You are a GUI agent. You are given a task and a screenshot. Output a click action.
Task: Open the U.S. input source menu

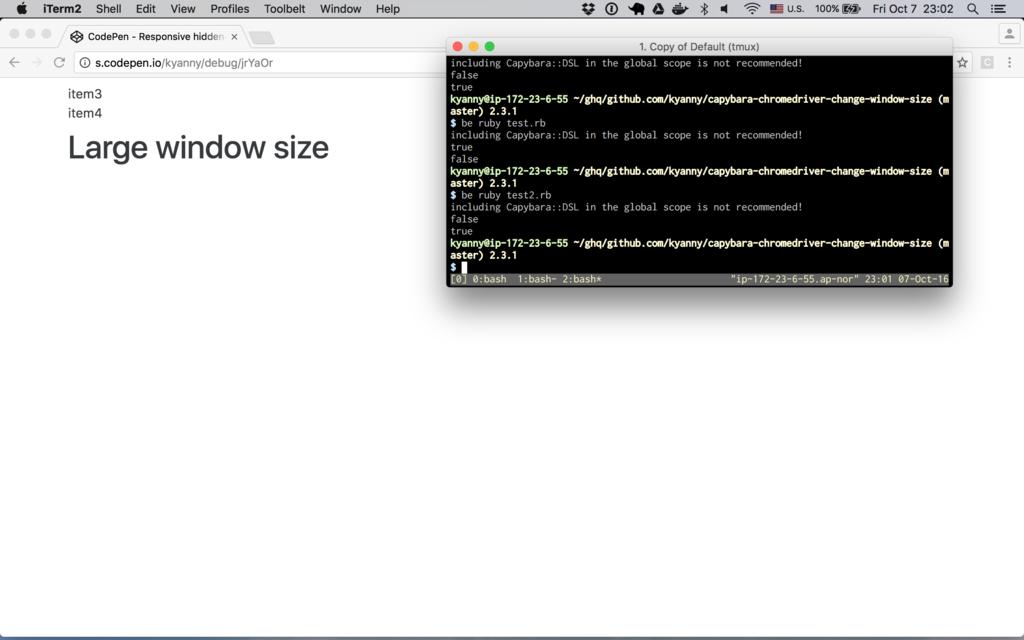tap(787, 8)
